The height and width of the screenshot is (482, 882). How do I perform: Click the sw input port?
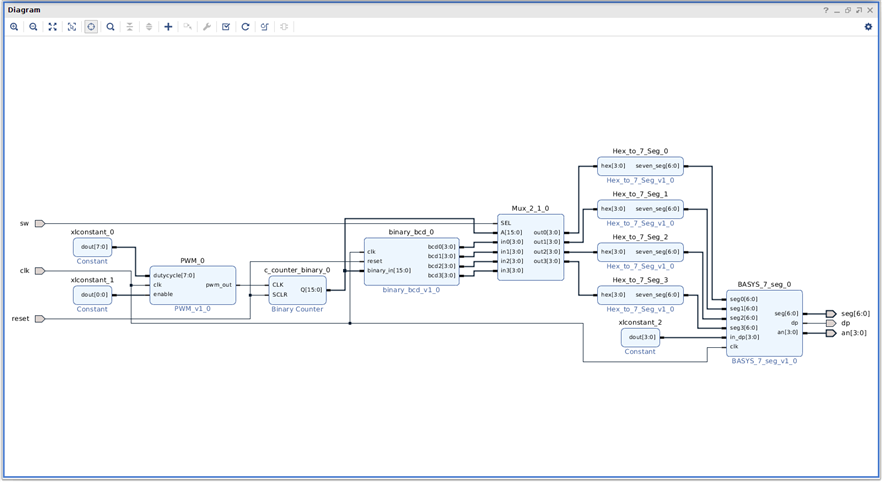pyautogui.click(x=40, y=223)
